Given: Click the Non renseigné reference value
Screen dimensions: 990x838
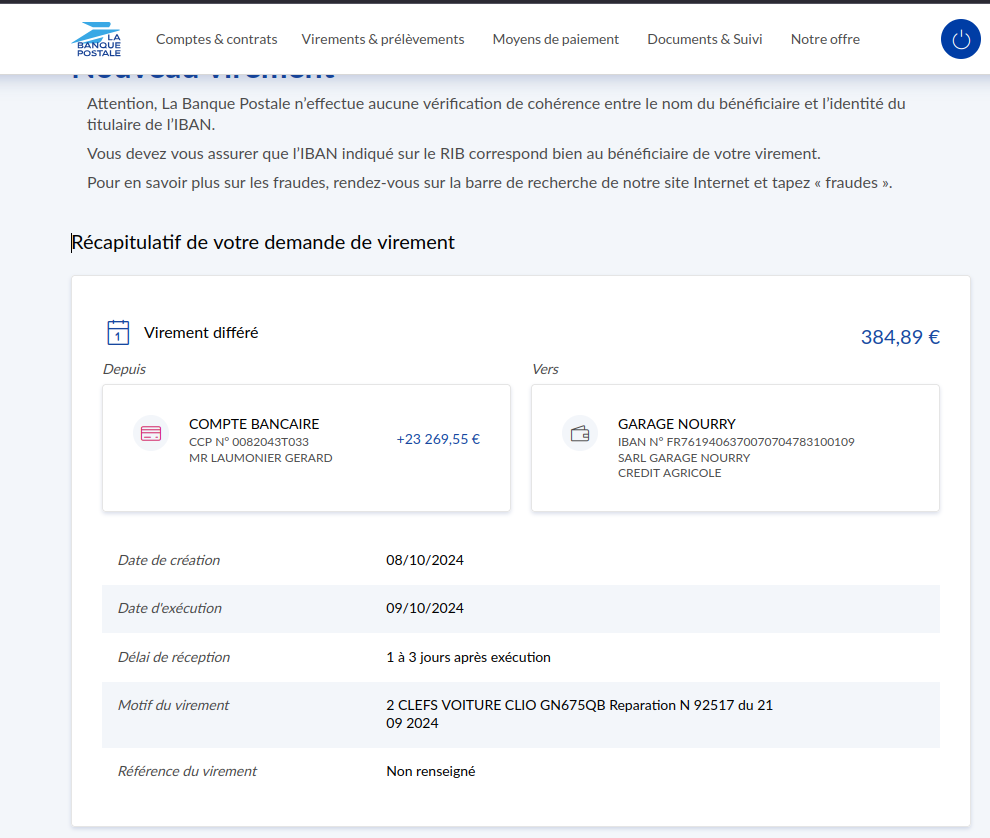Looking at the screenshot, I should point(430,771).
